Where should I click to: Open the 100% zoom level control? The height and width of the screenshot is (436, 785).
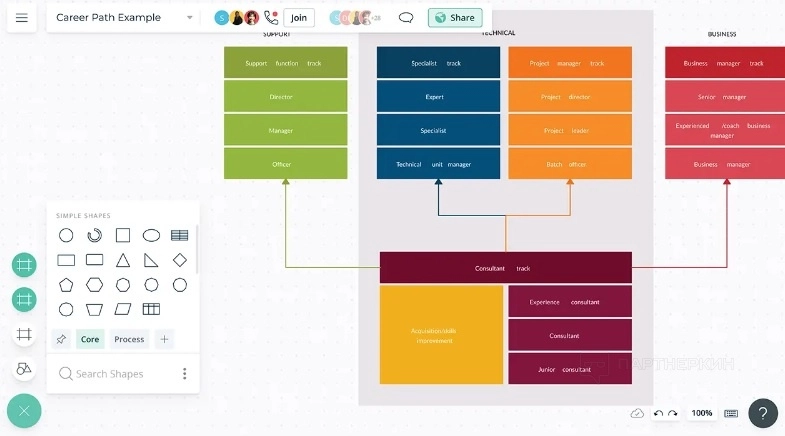click(x=701, y=413)
